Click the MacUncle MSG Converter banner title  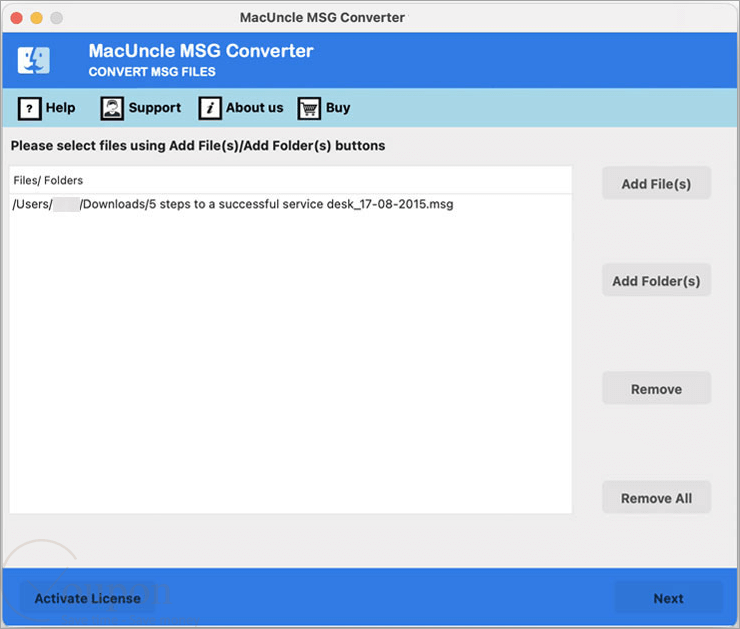coord(201,51)
